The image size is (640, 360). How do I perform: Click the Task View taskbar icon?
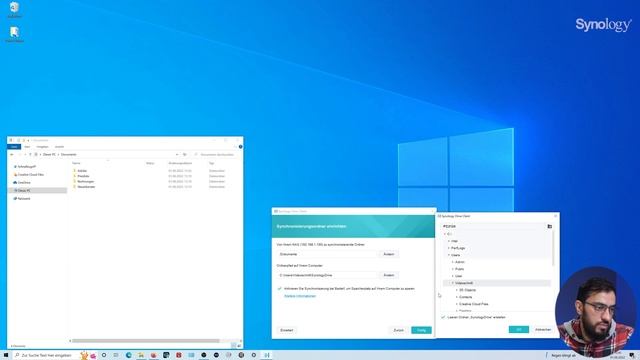(x=116, y=355)
